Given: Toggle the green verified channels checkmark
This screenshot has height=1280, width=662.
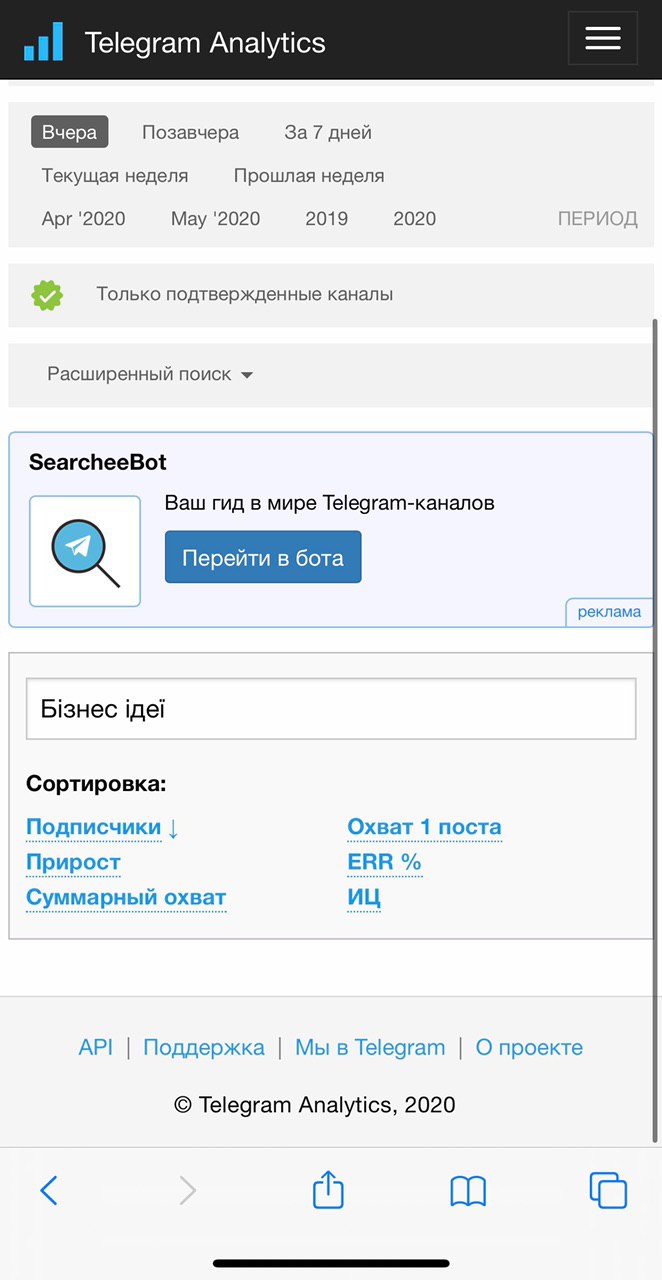Looking at the screenshot, I should pyautogui.click(x=47, y=295).
